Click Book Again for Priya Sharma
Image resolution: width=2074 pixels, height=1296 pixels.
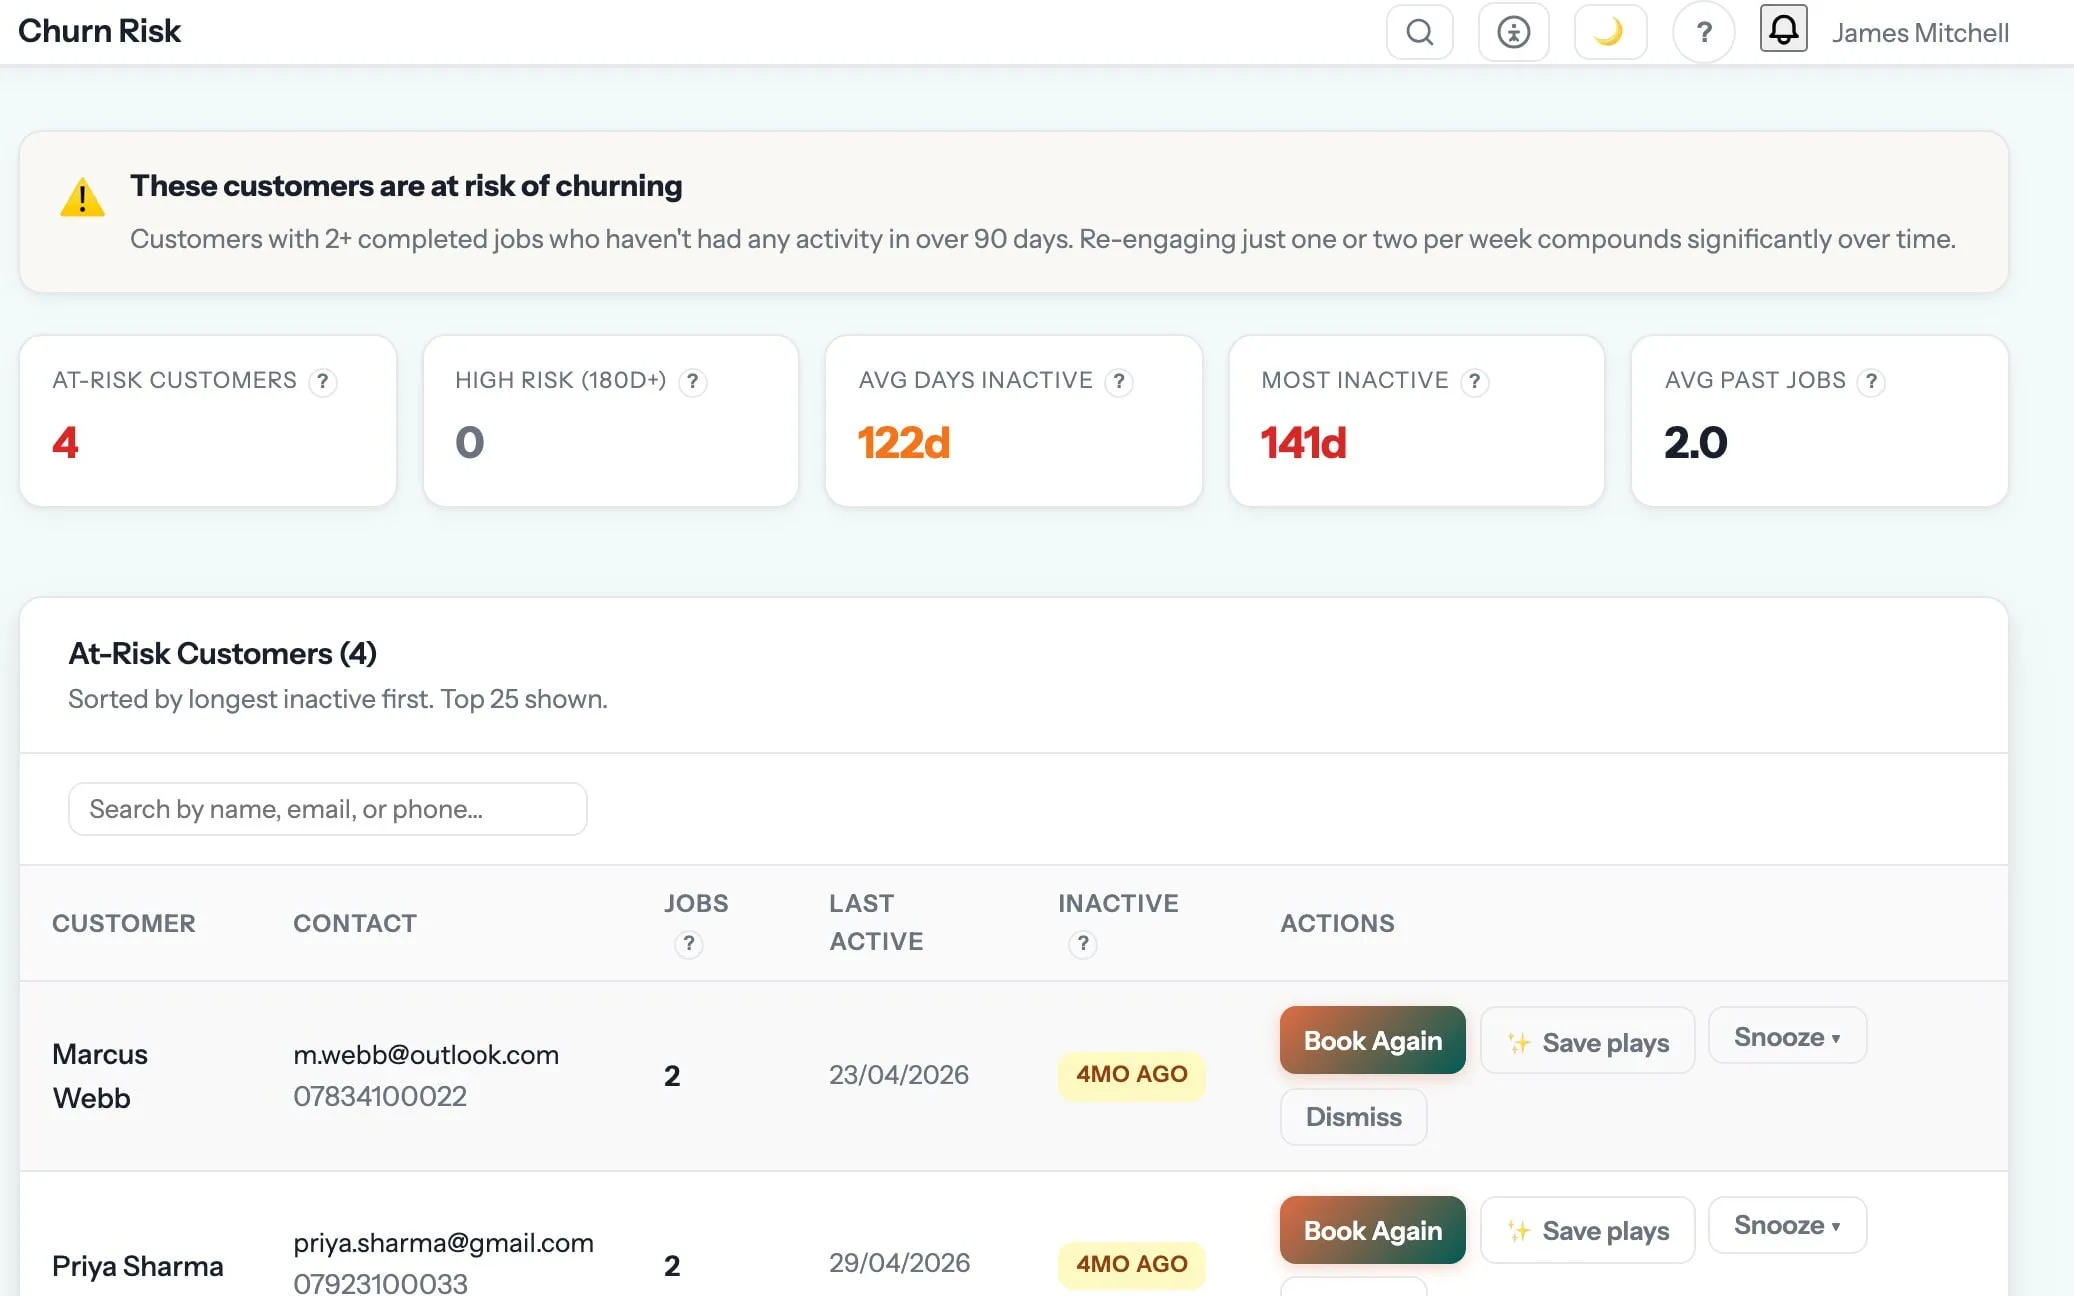(x=1372, y=1230)
